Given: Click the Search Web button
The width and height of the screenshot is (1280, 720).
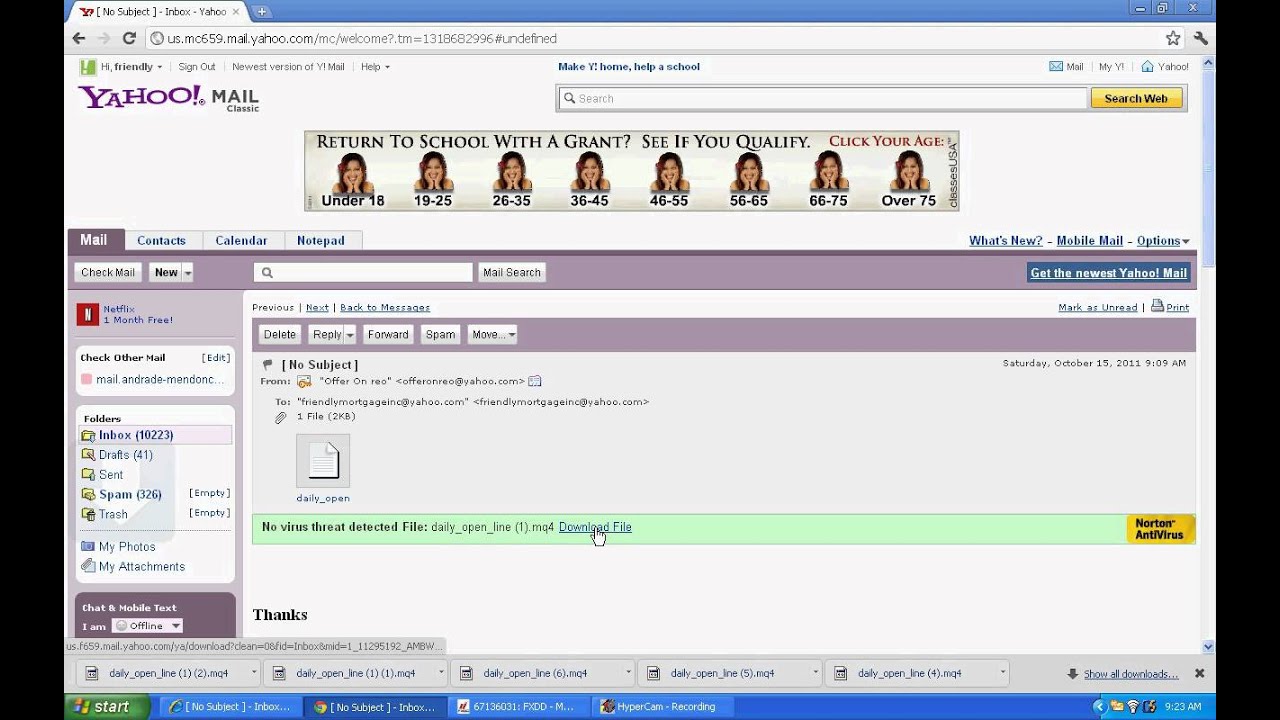Looking at the screenshot, I should [x=1136, y=98].
